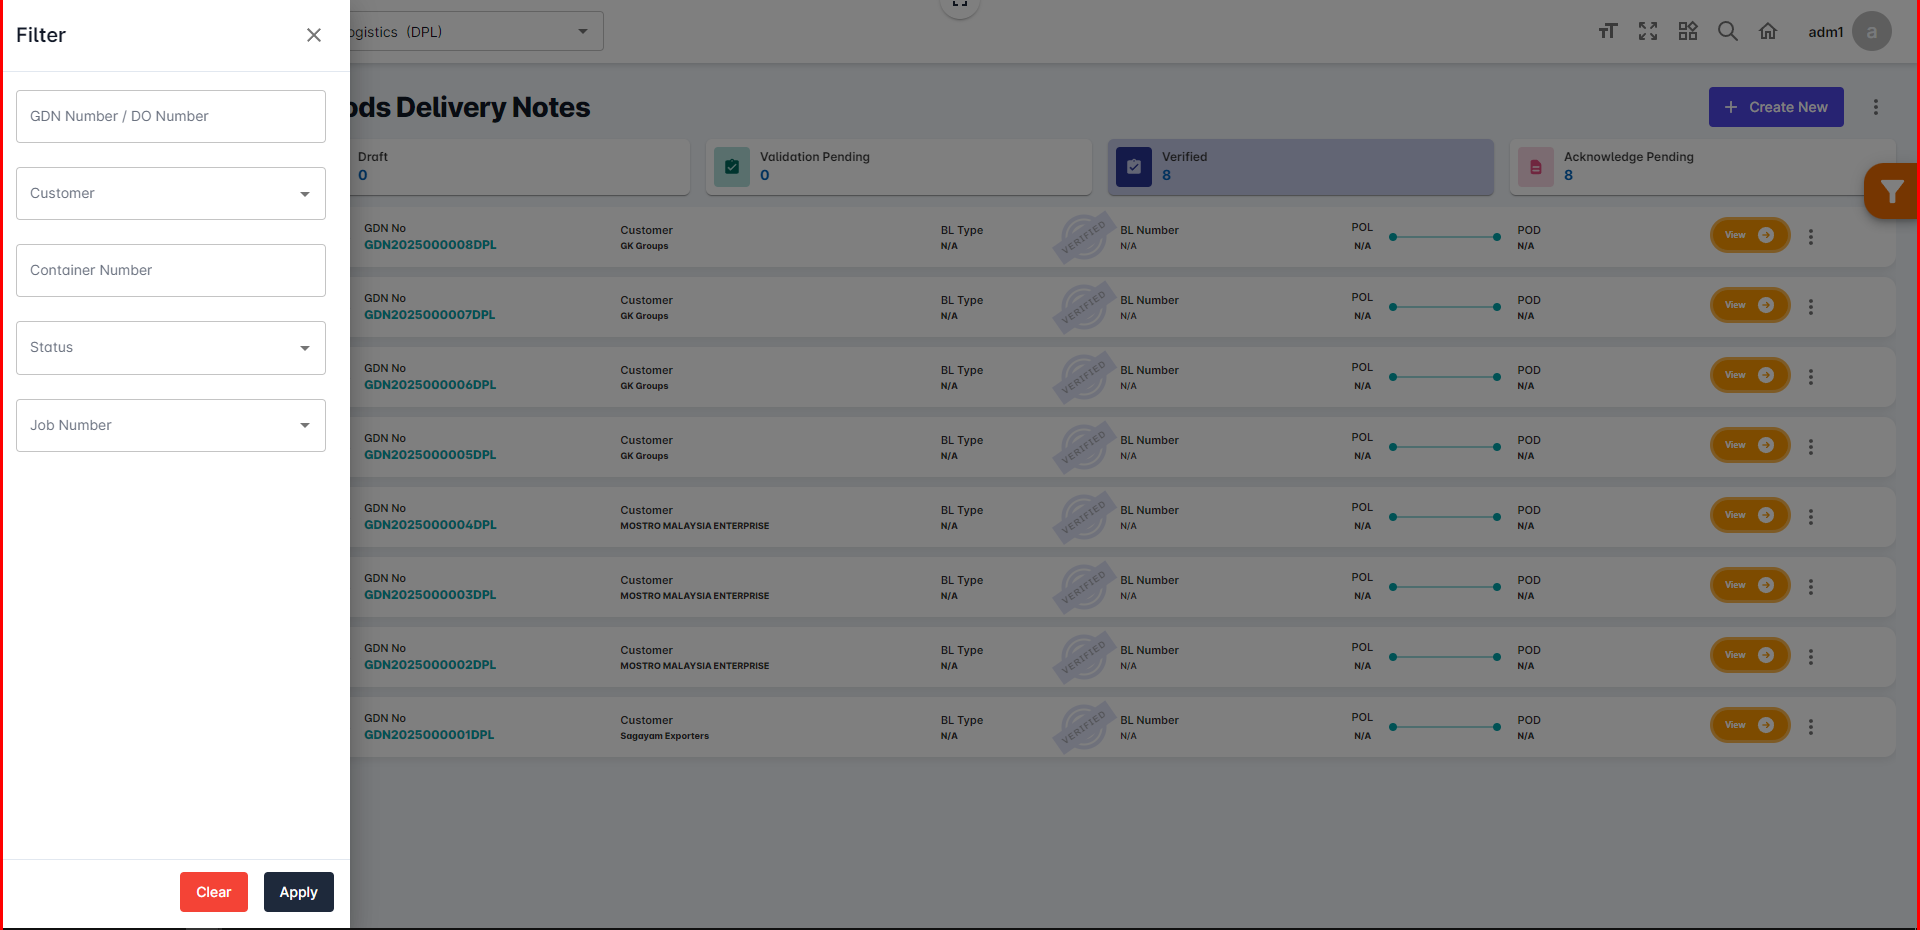Viewport: 1920px width, 930px height.
Task: Expand the Job Number dropdown
Action: (171, 426)
